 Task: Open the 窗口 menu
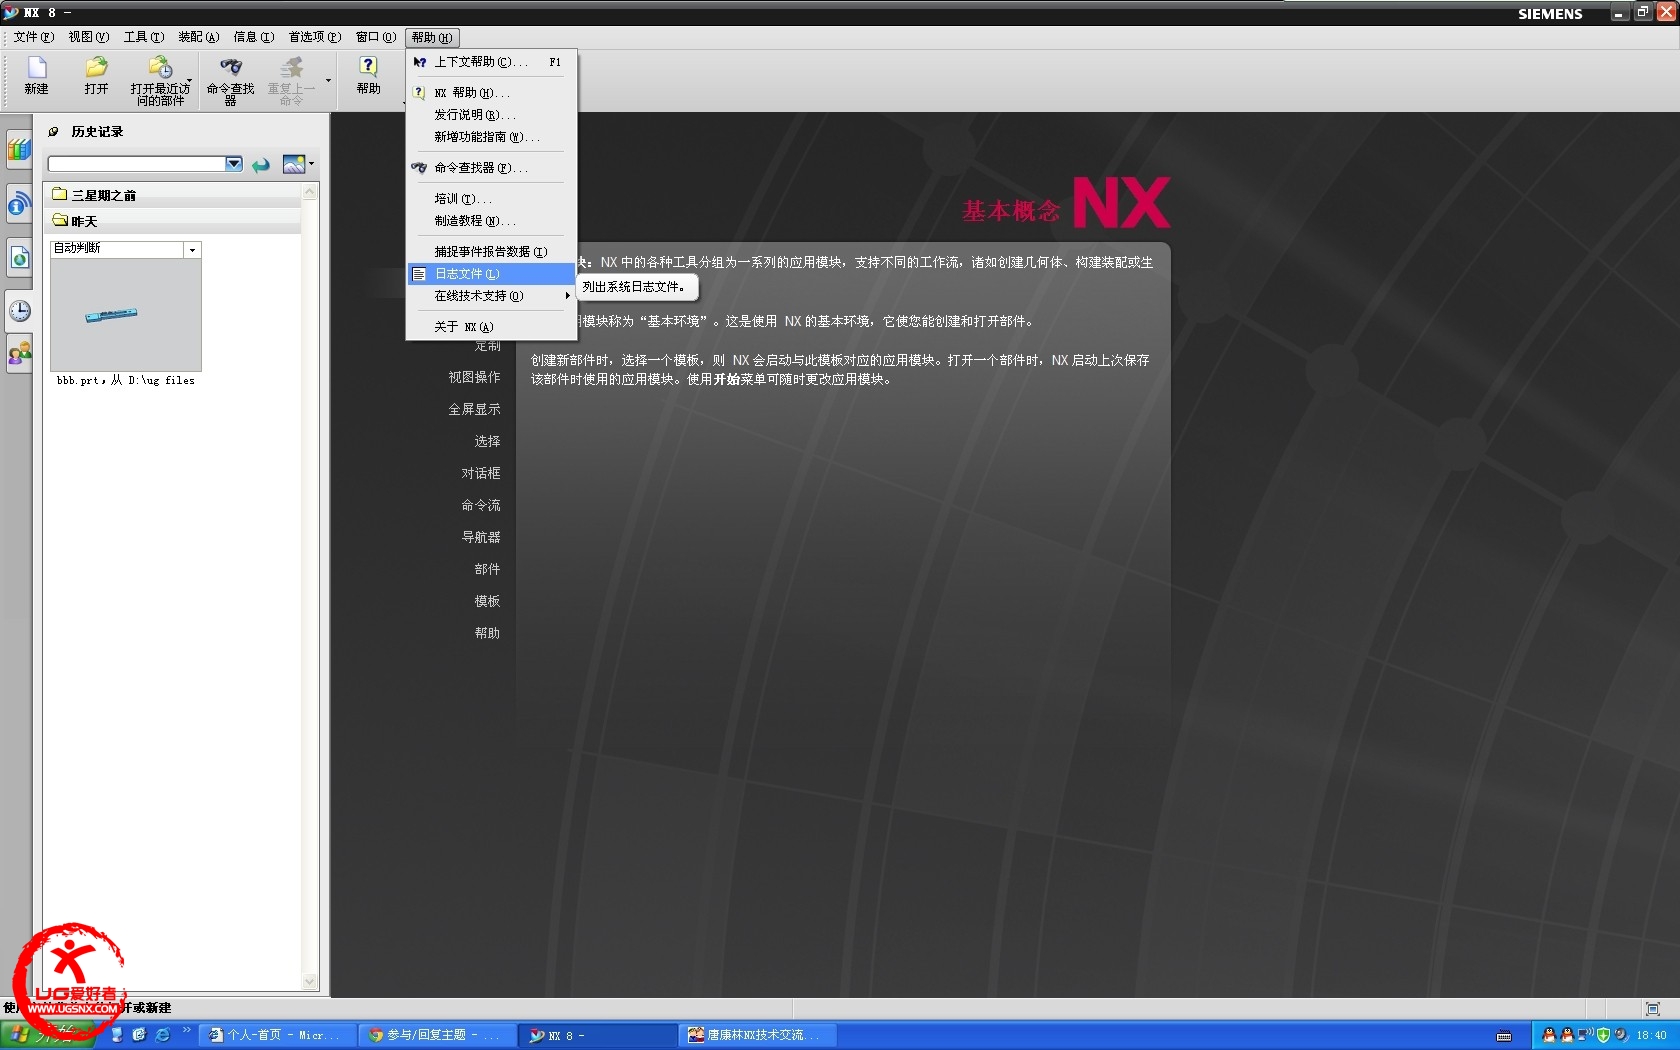376,37
